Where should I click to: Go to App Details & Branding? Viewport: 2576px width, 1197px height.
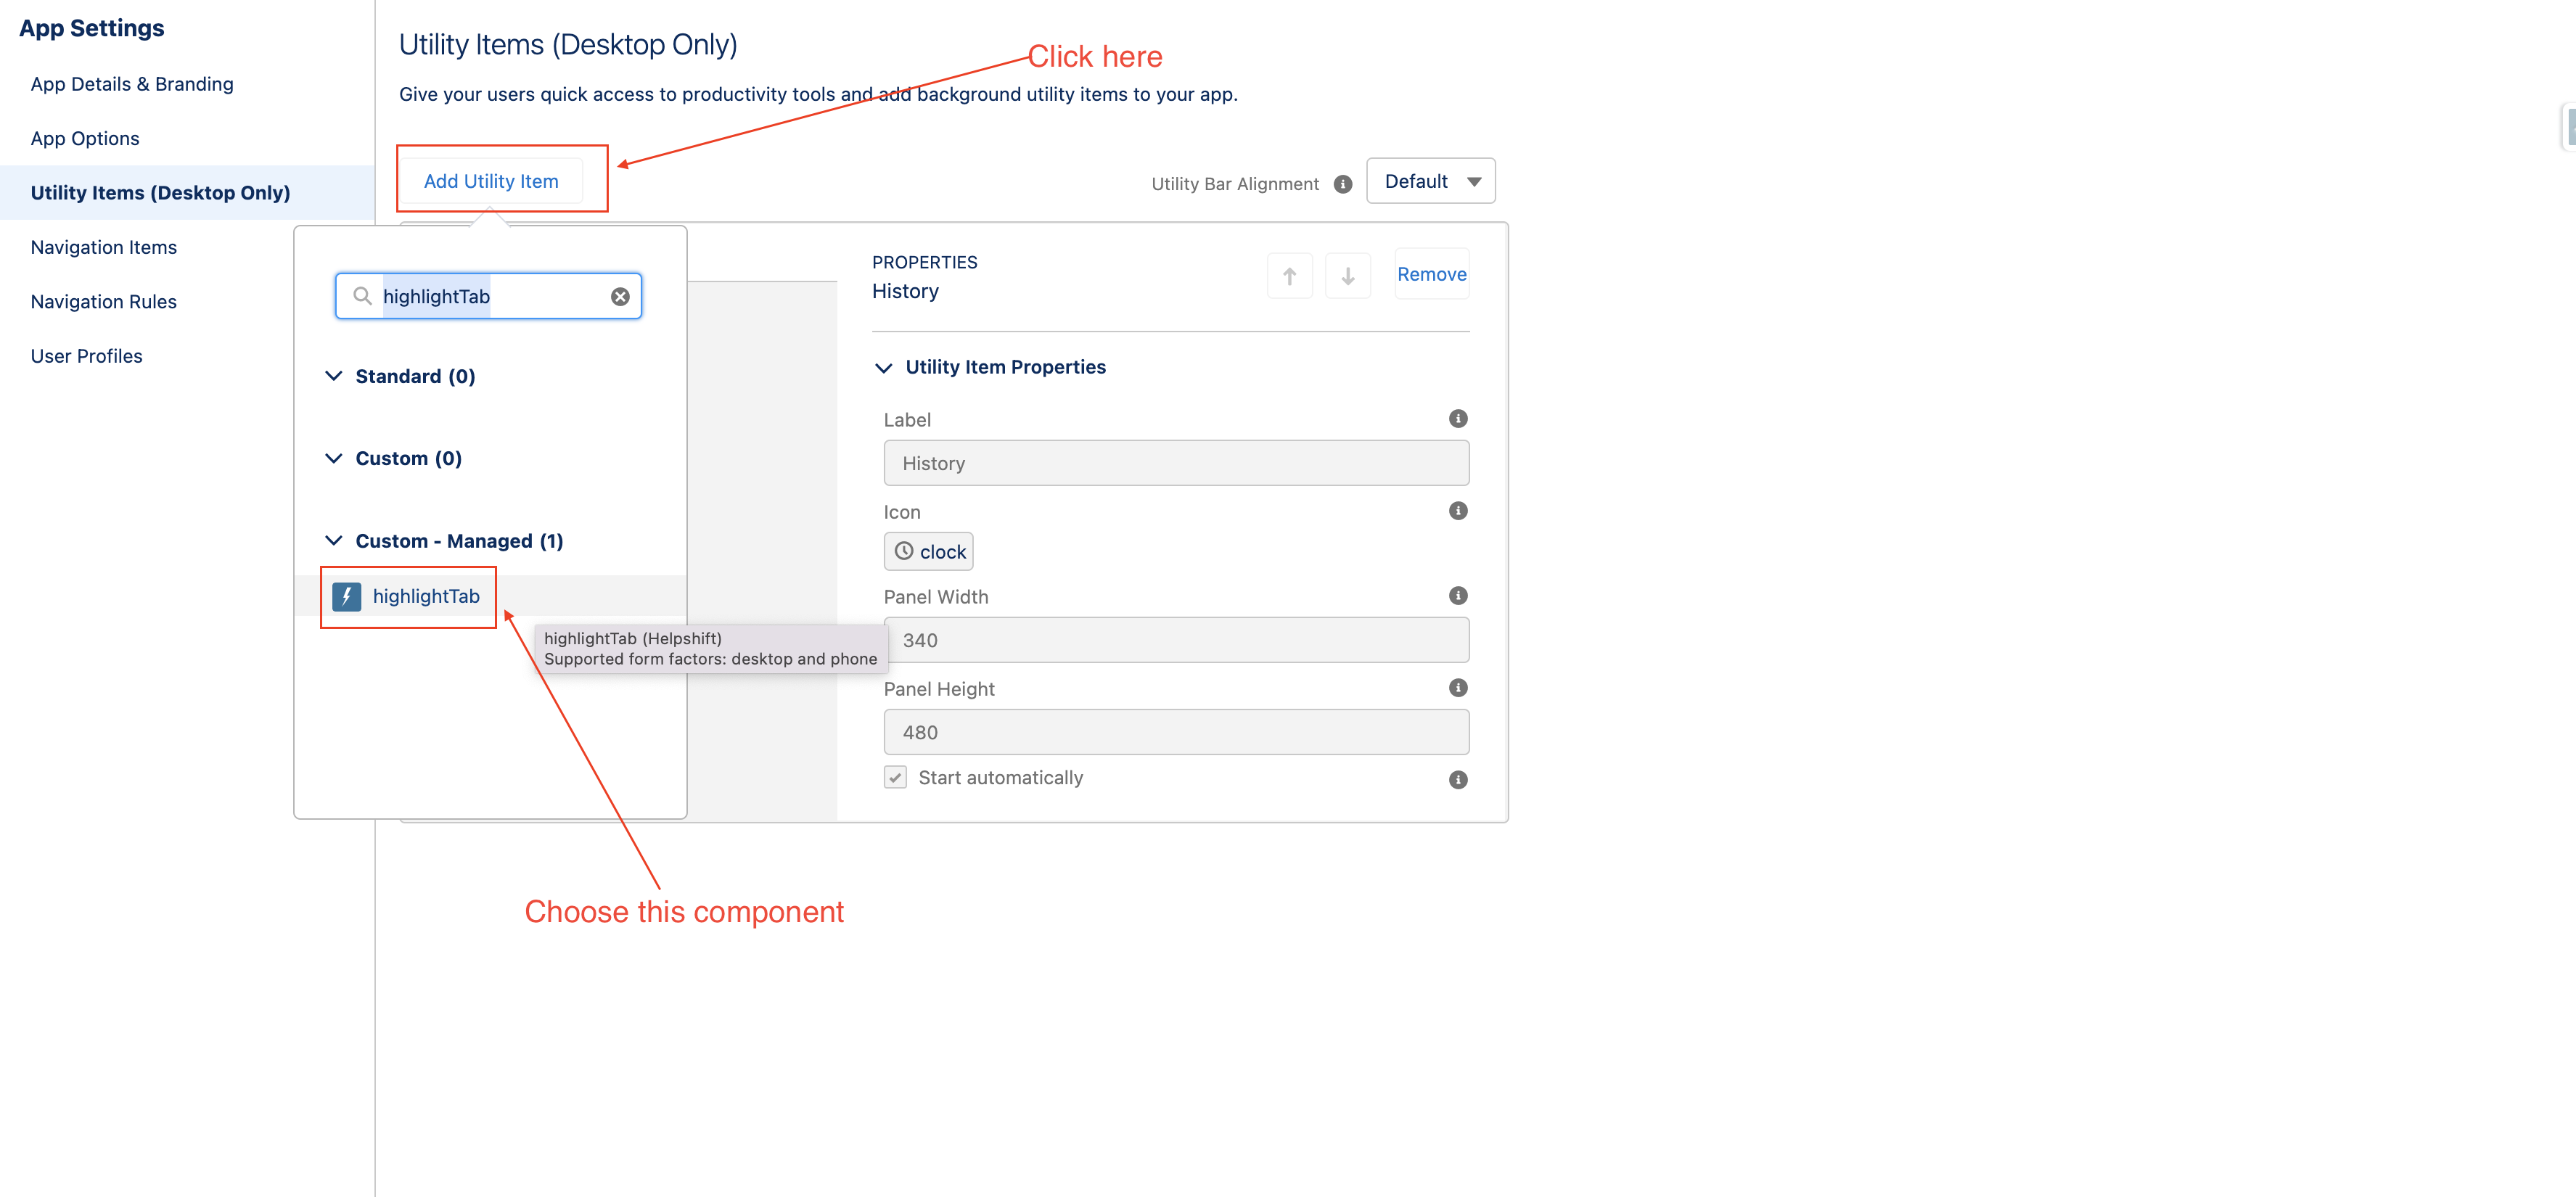pyautogui.click(x=132, y=84)
